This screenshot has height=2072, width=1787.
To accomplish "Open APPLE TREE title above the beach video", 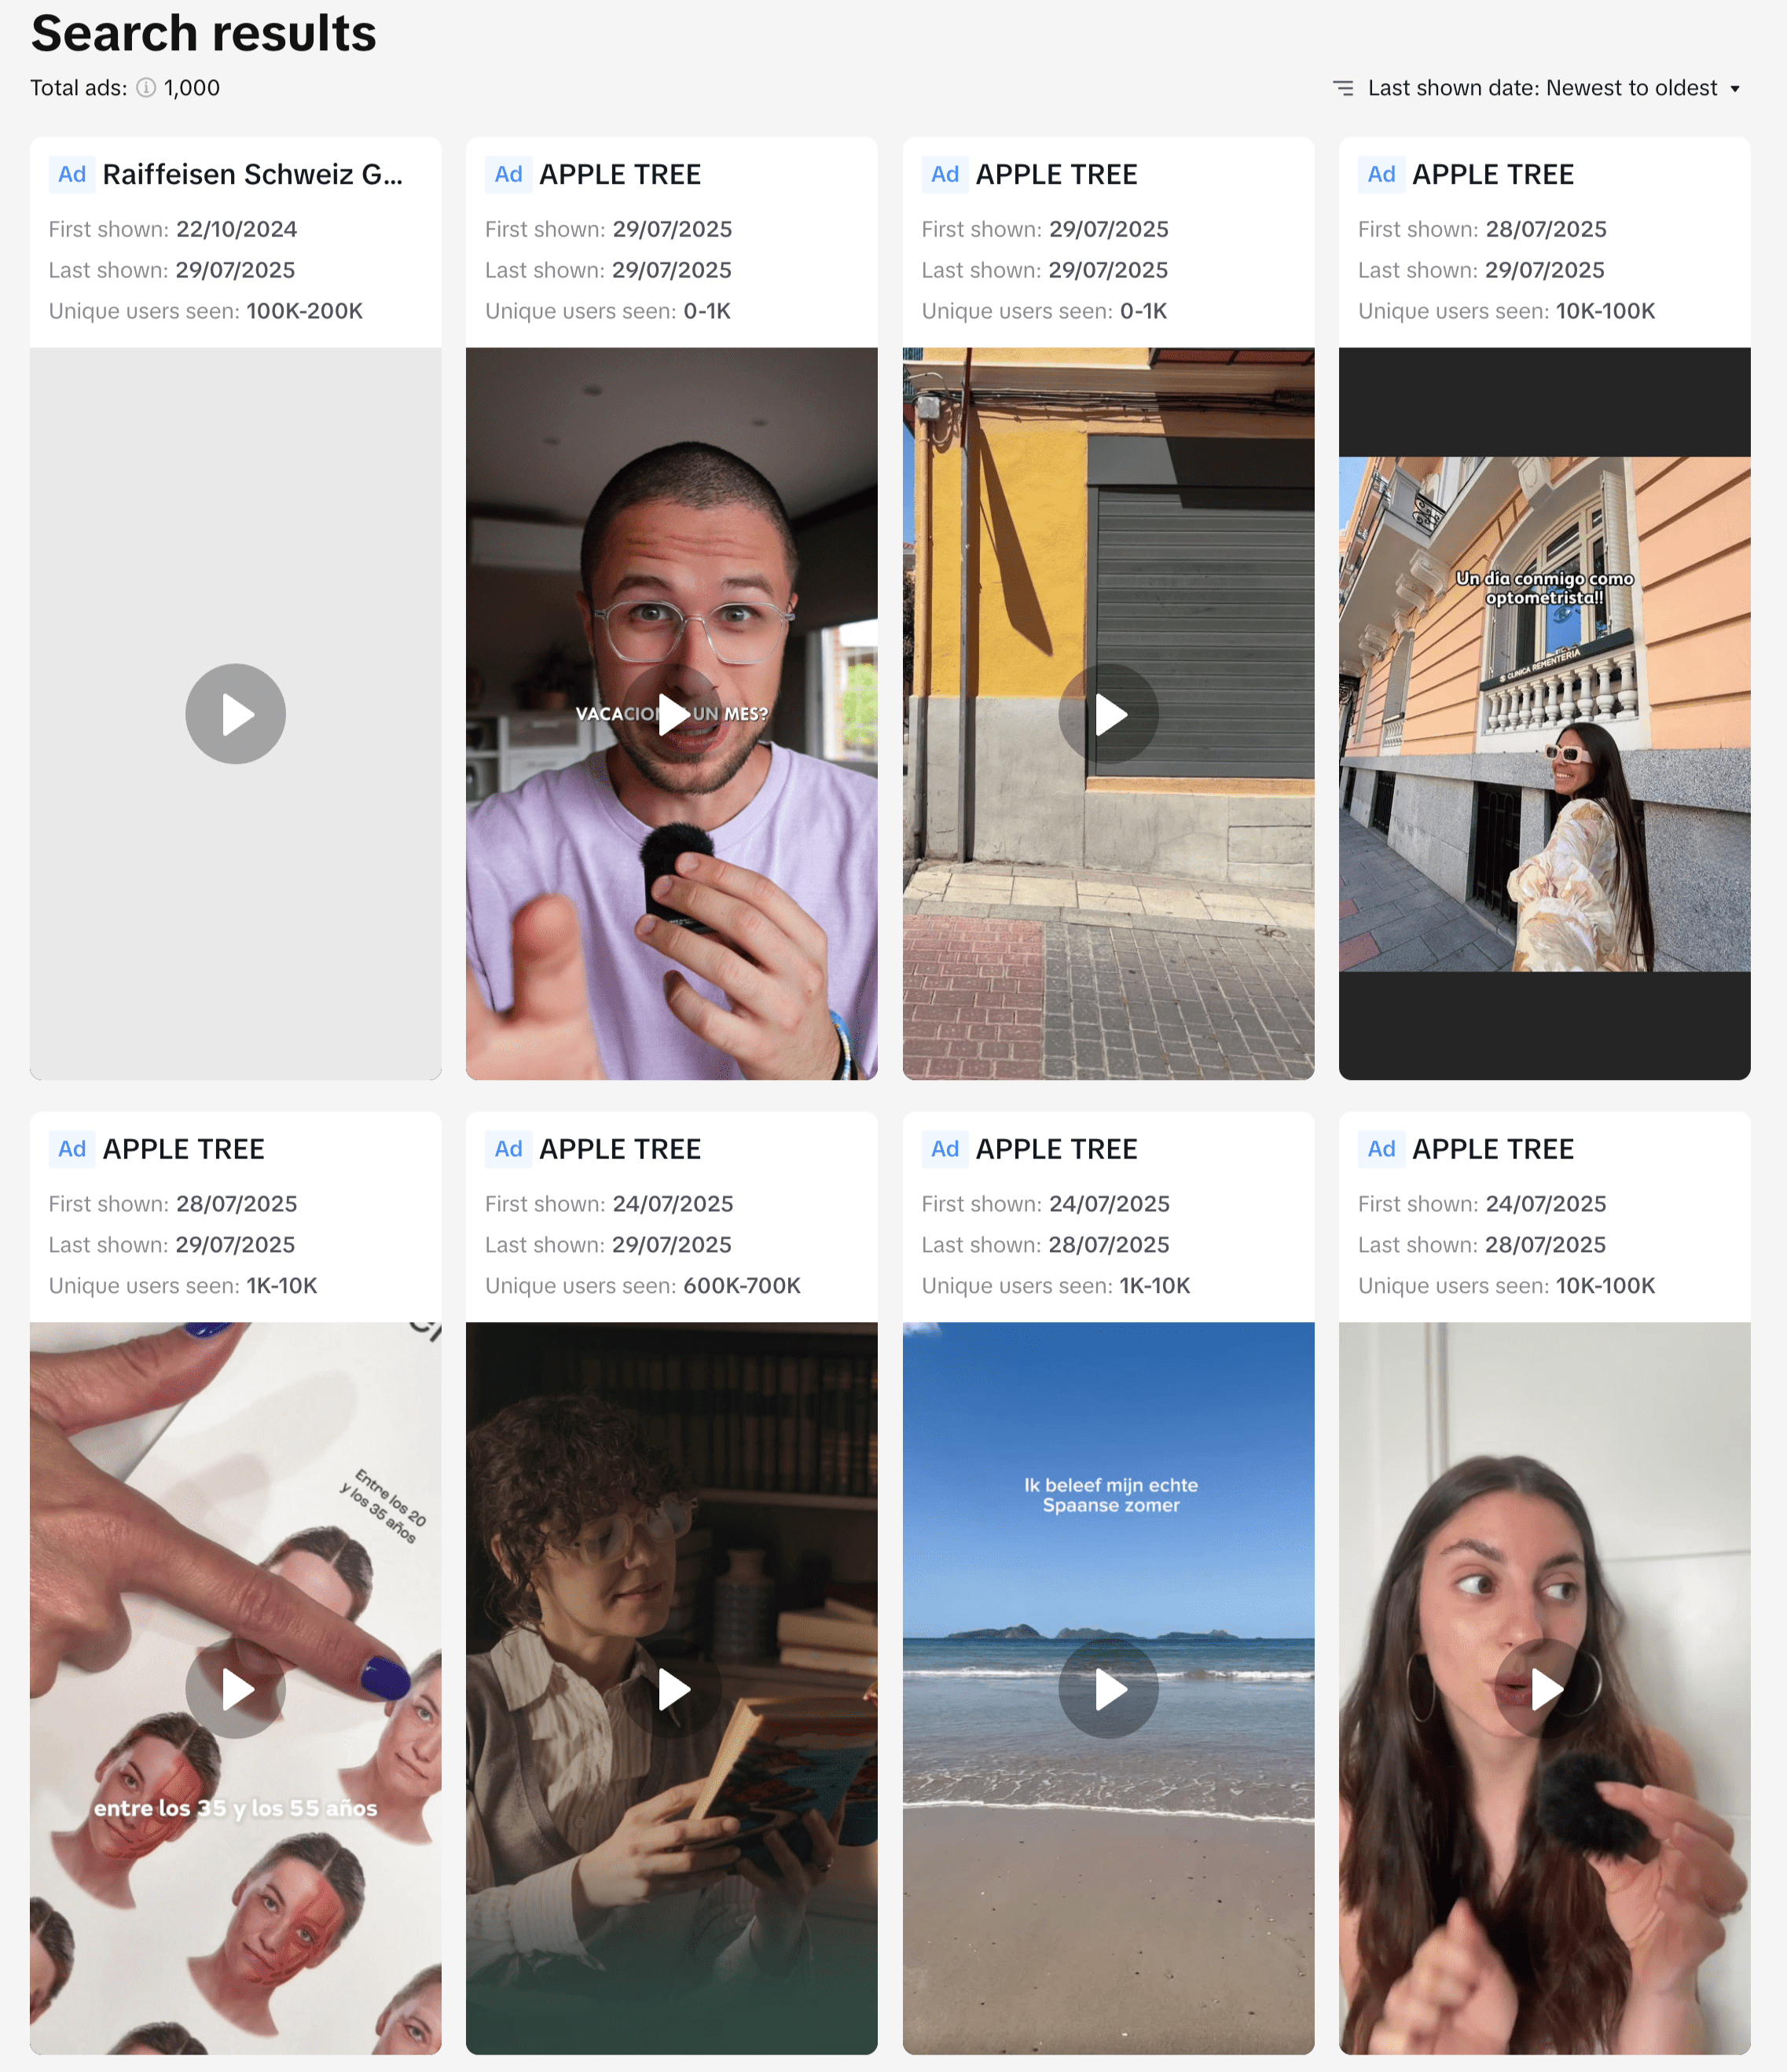I will point(1057,1149).
